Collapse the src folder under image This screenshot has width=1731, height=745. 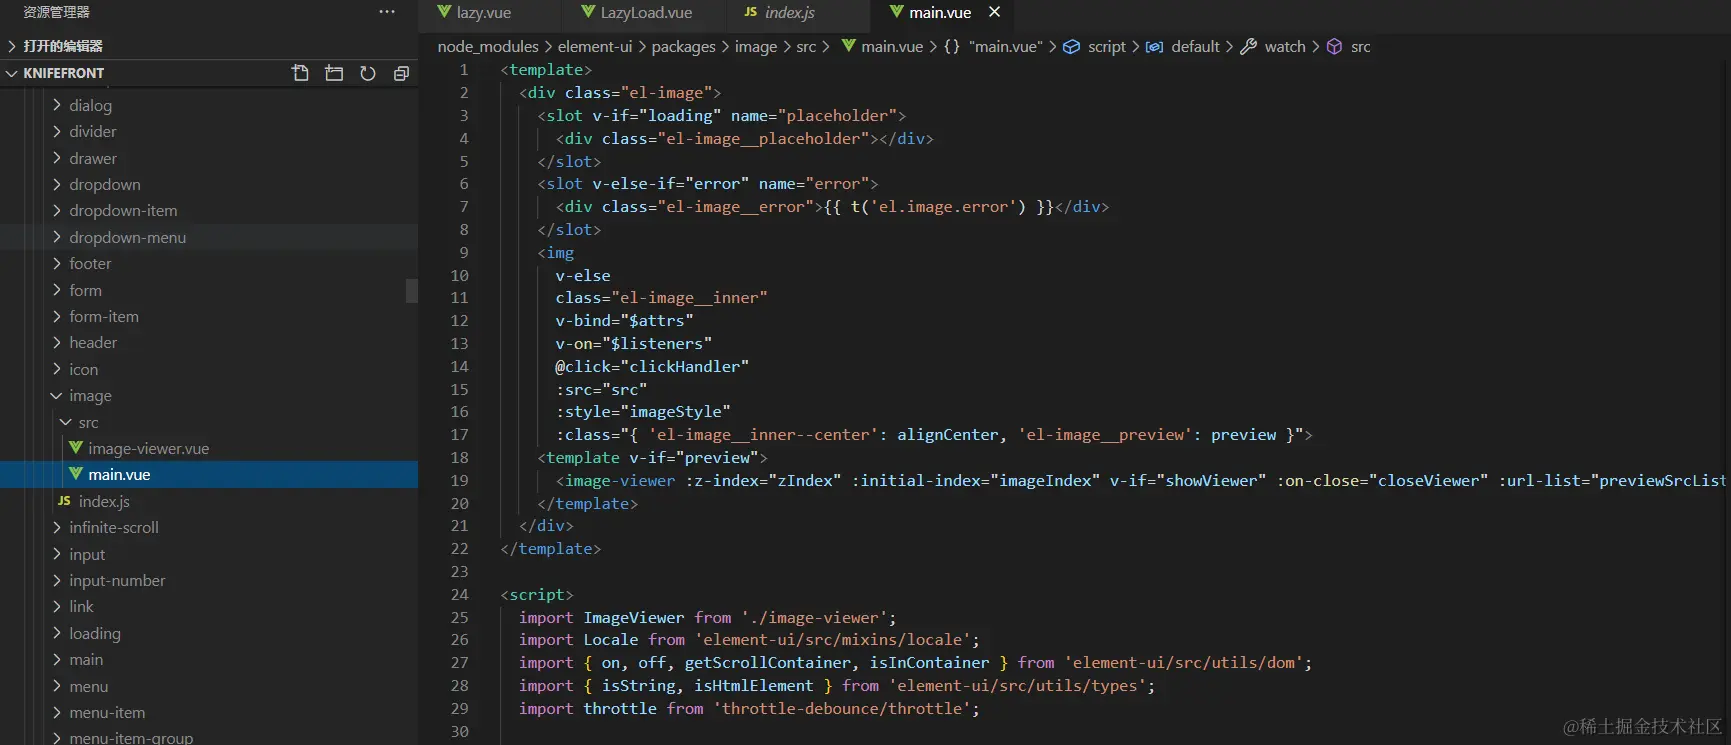88,422
